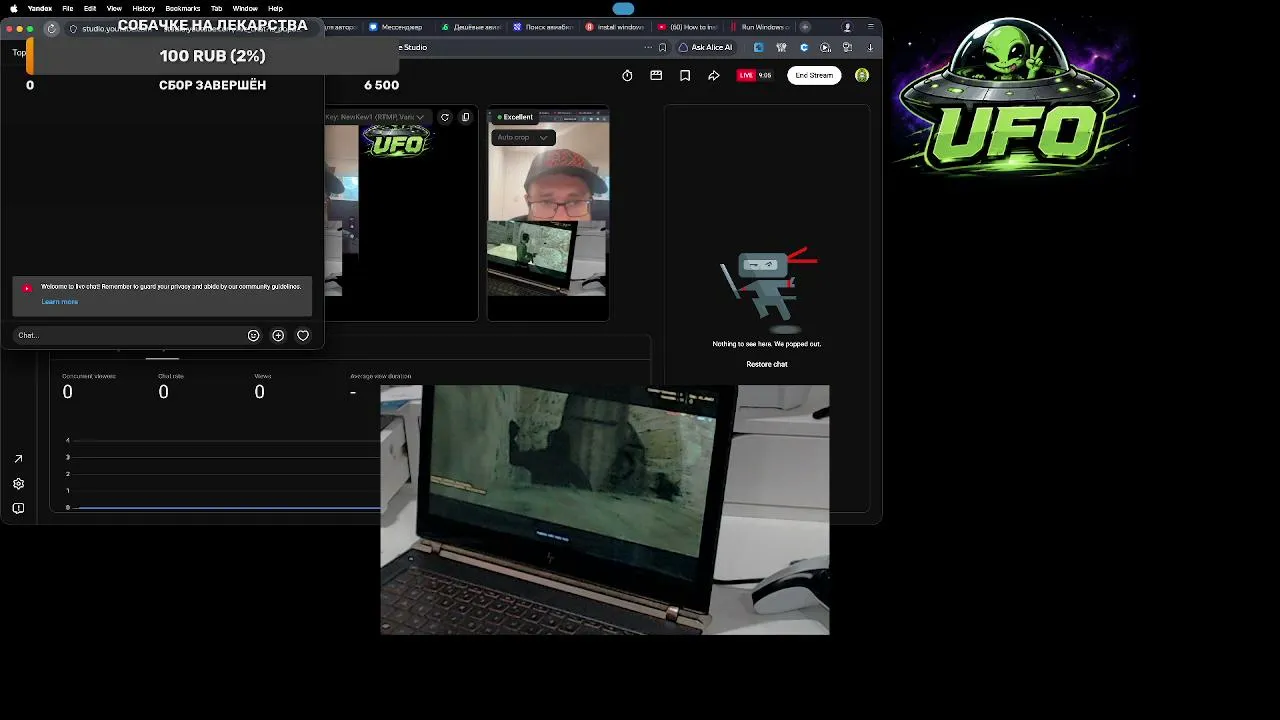Viewport: 1280px width, 720px height.
Task: Click the Chat message input field
Action: 129,335
